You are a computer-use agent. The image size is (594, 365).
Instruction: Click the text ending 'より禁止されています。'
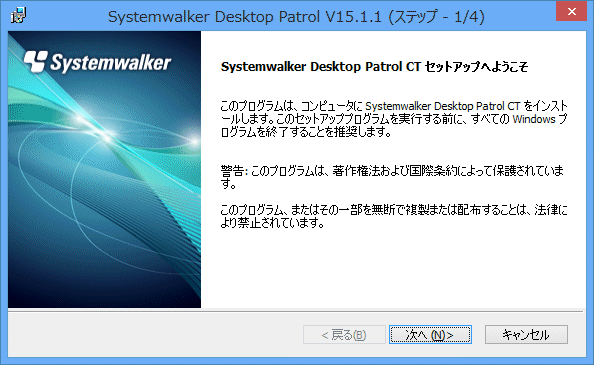pos(394,216)
